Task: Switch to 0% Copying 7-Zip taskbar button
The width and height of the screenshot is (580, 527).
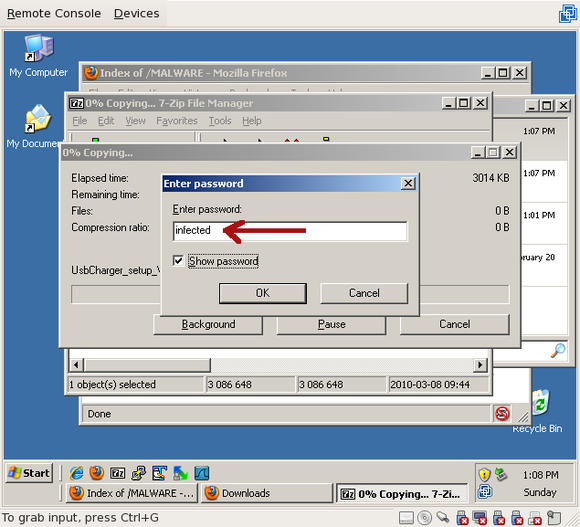Action: coord(402,494)
